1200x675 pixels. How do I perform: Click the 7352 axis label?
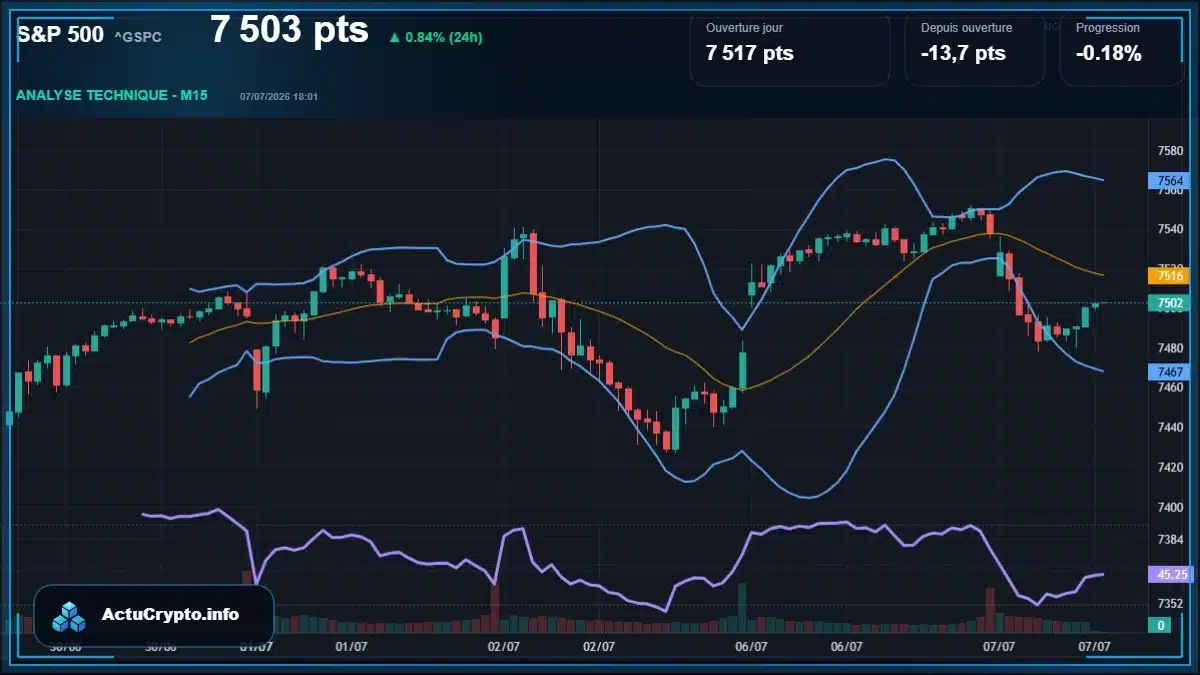click(x=1170, y=603)
